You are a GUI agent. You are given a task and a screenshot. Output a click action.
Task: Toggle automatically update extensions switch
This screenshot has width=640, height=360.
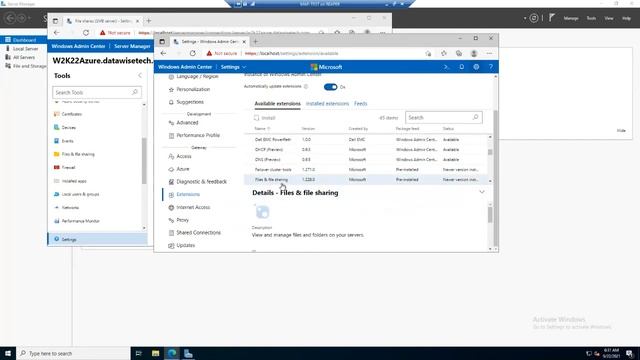click(330, 87)
